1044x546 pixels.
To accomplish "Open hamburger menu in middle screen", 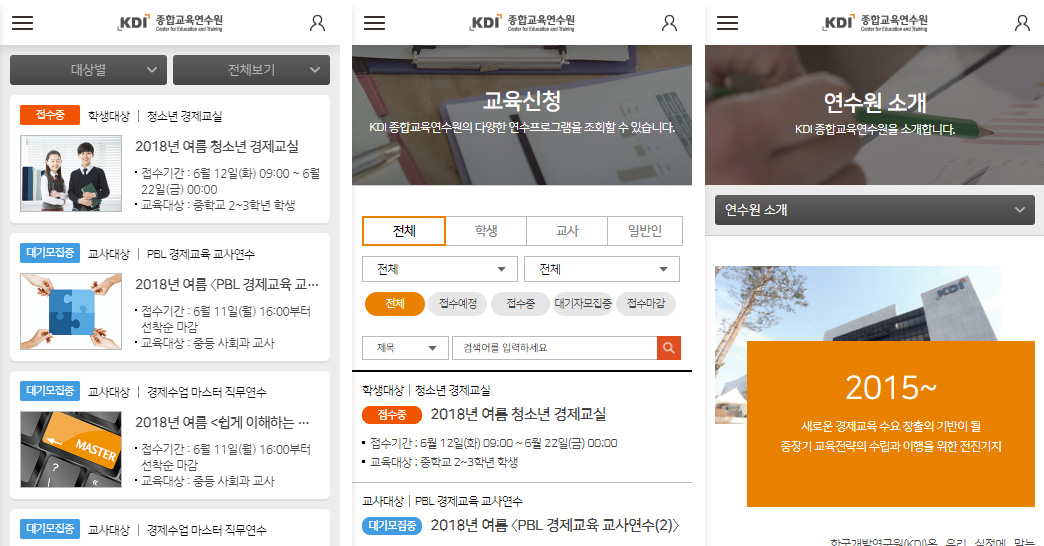I will click(x=374, y=23).
